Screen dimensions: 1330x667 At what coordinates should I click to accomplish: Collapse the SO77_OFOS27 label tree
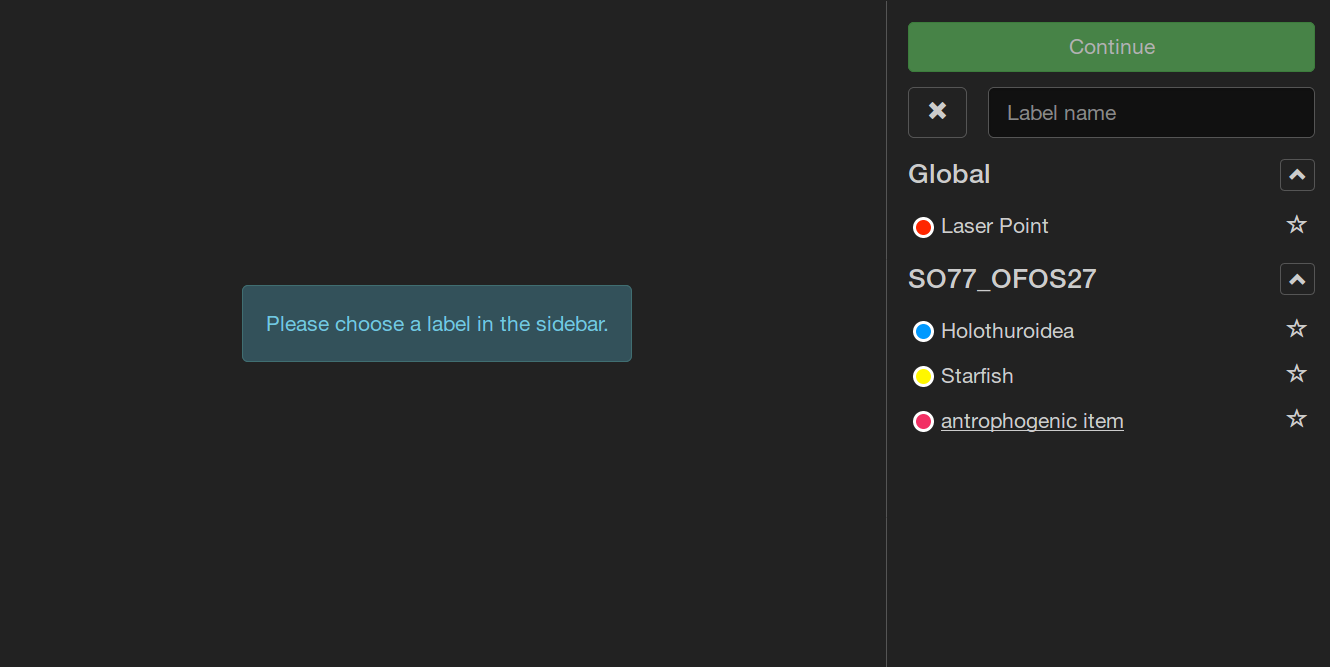point(1297,279)
